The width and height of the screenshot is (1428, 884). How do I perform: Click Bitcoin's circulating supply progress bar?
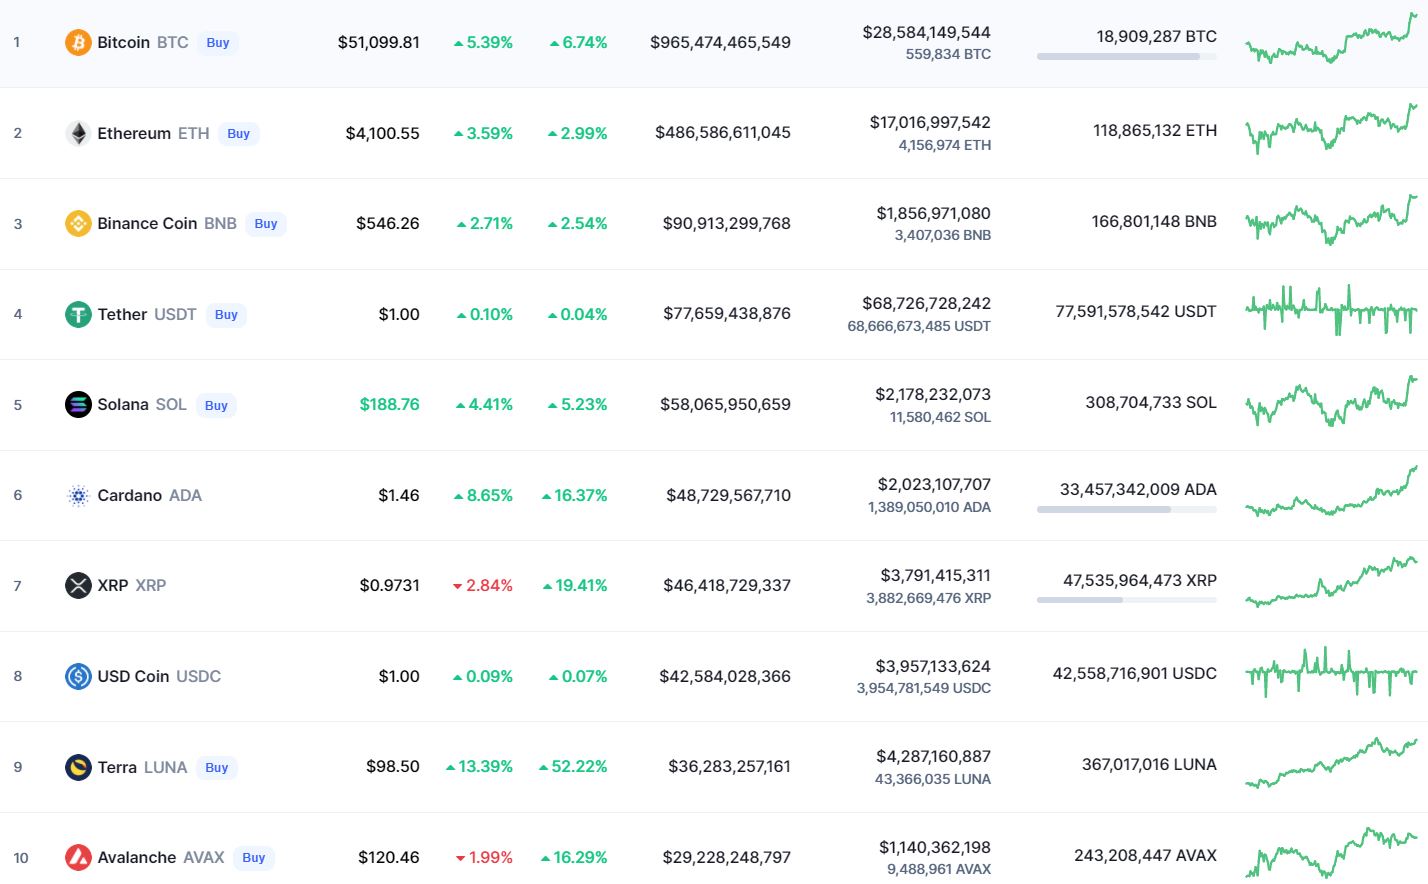[1126, 57]
